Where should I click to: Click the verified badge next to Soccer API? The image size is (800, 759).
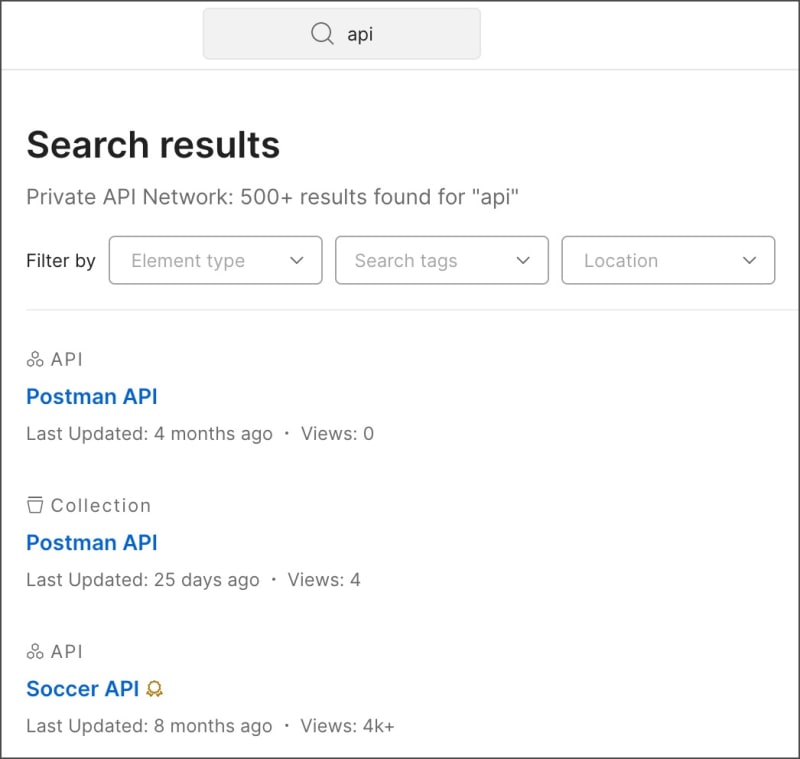coord(153,688)
